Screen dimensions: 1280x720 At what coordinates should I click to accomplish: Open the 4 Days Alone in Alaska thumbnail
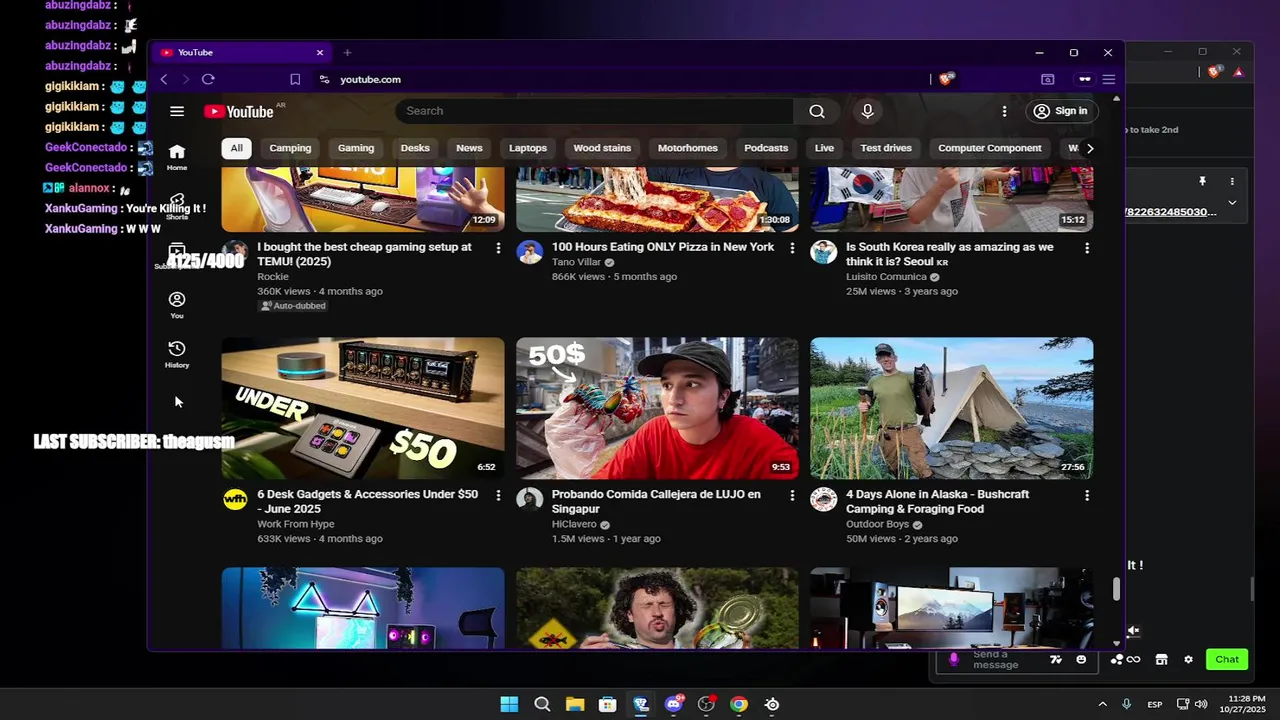[x=952, y=409]
